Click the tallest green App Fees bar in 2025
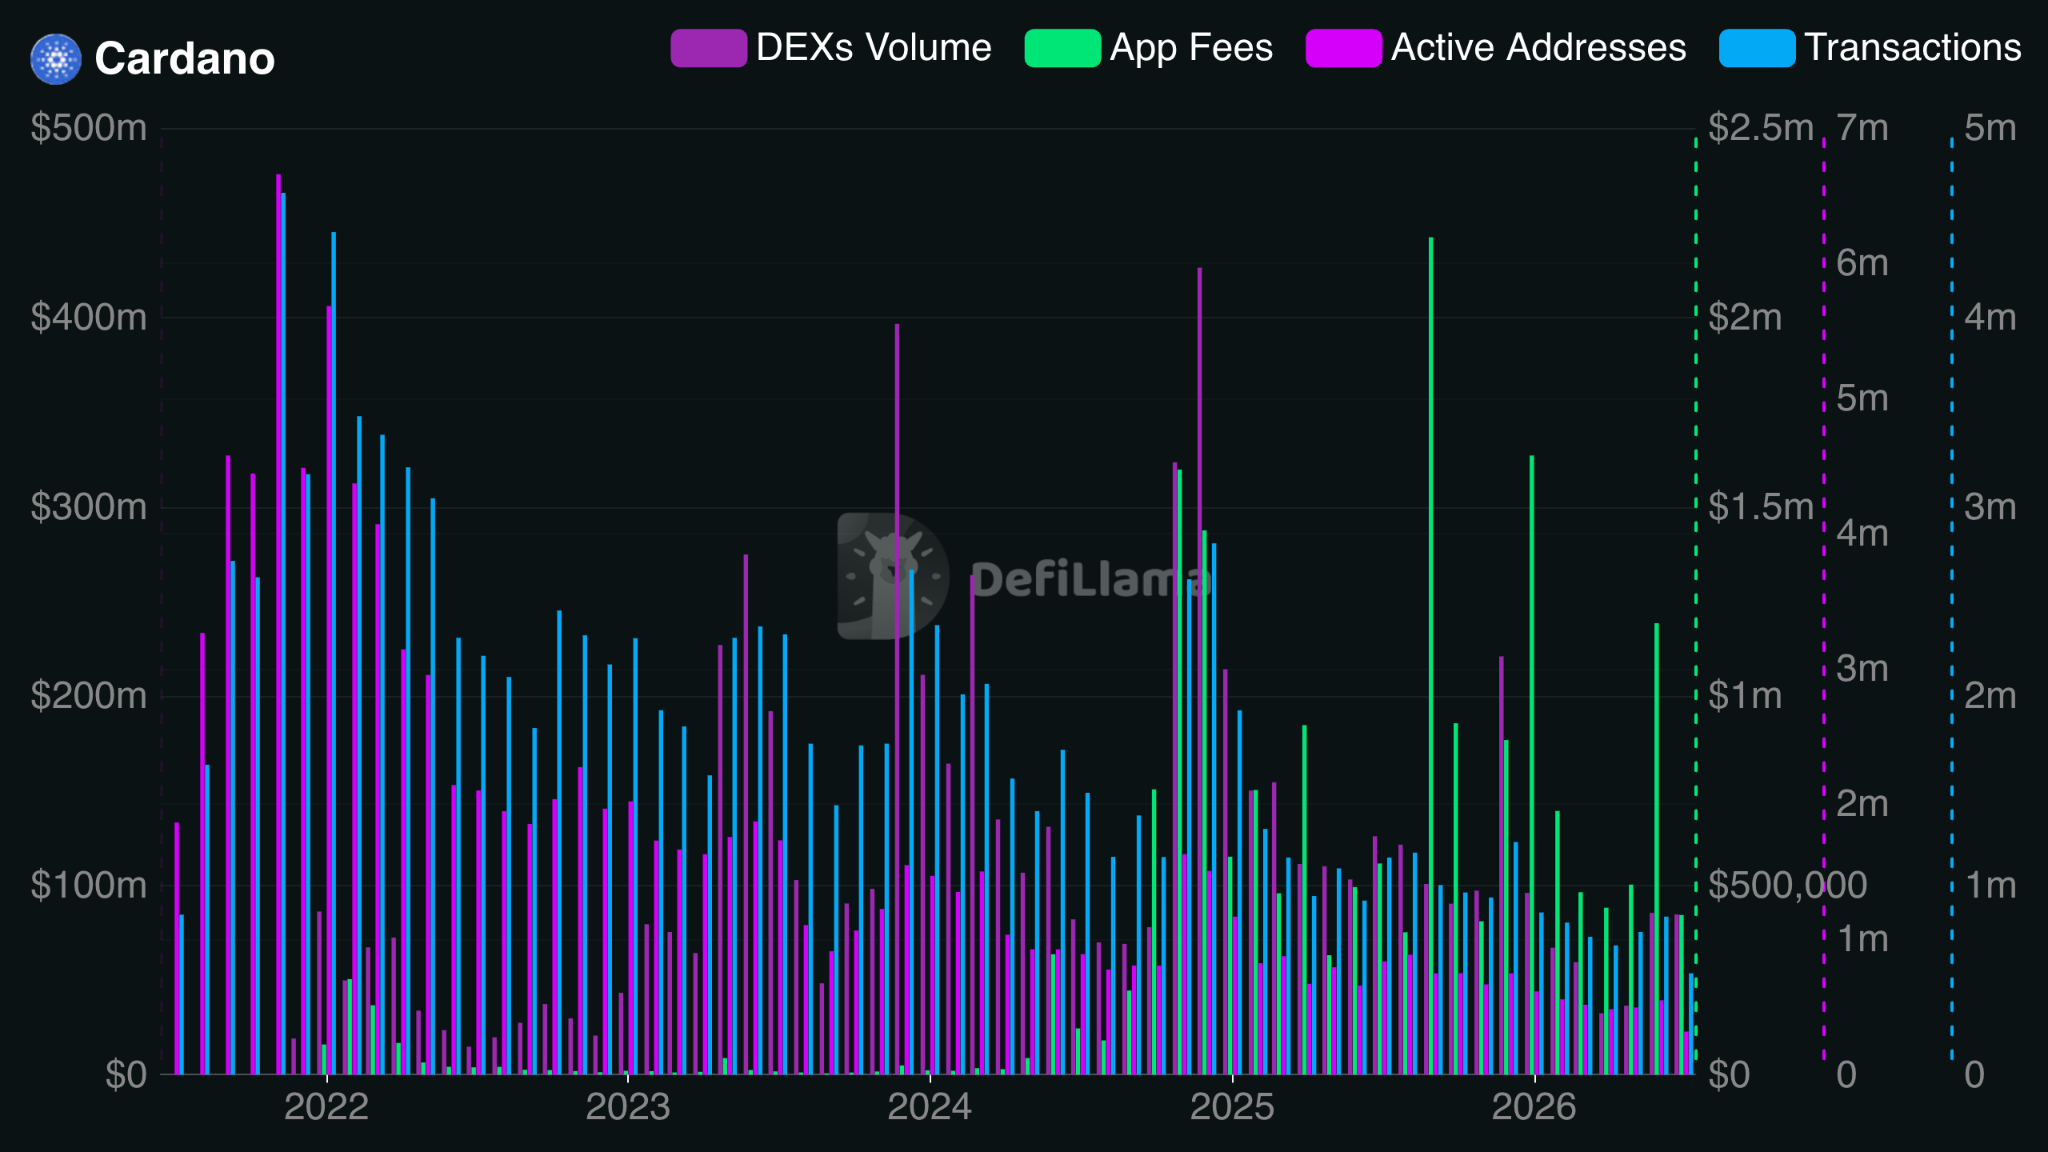 tap(1431, 656)
